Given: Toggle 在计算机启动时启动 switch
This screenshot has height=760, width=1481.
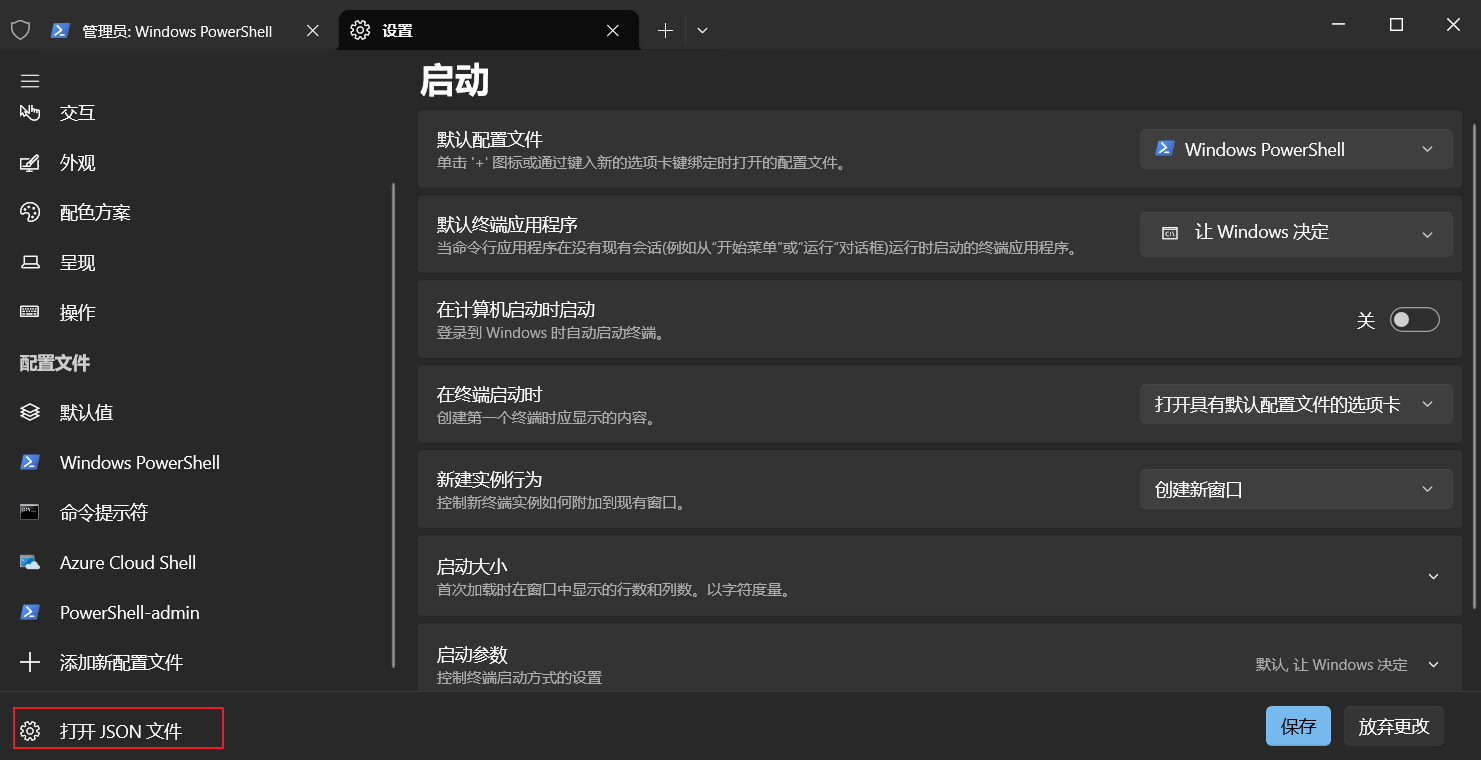Looking at the screenshot, I should point(1415,320).
